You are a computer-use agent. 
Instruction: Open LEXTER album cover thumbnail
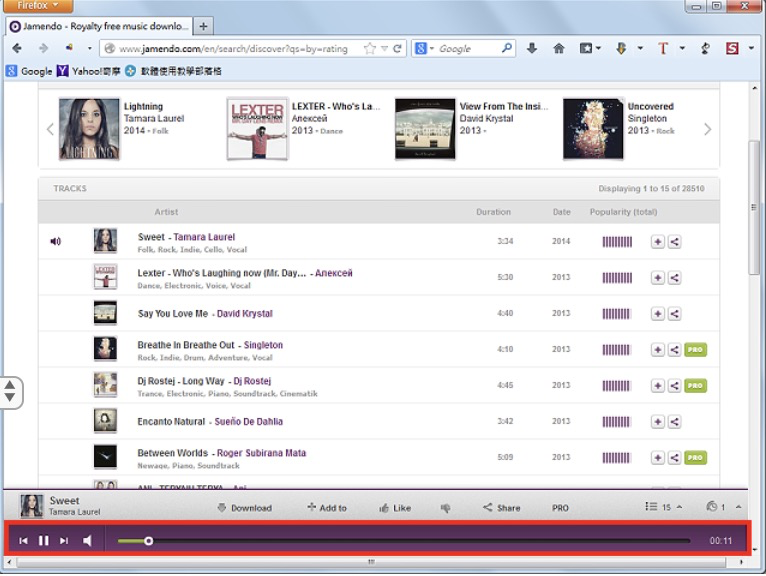257,129
